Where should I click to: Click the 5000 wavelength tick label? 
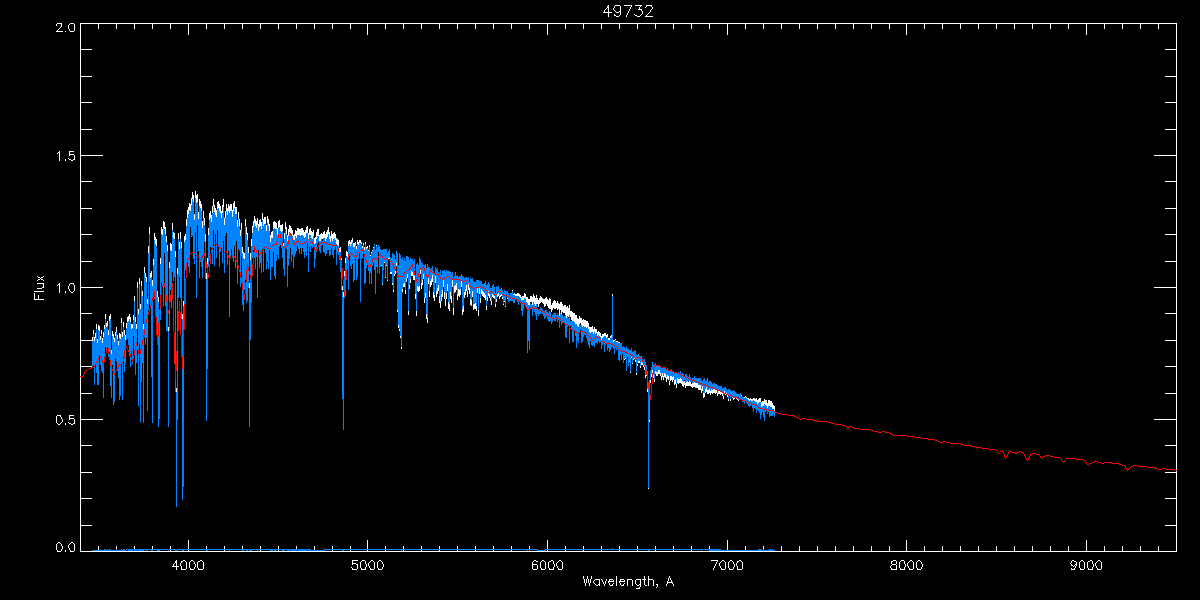[x=367, y=564]
